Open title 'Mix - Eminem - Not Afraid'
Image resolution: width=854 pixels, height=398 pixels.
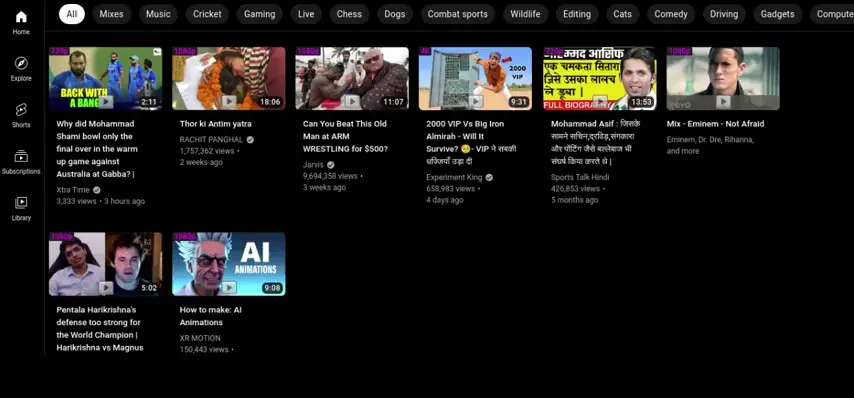click(x=715, y=124)
